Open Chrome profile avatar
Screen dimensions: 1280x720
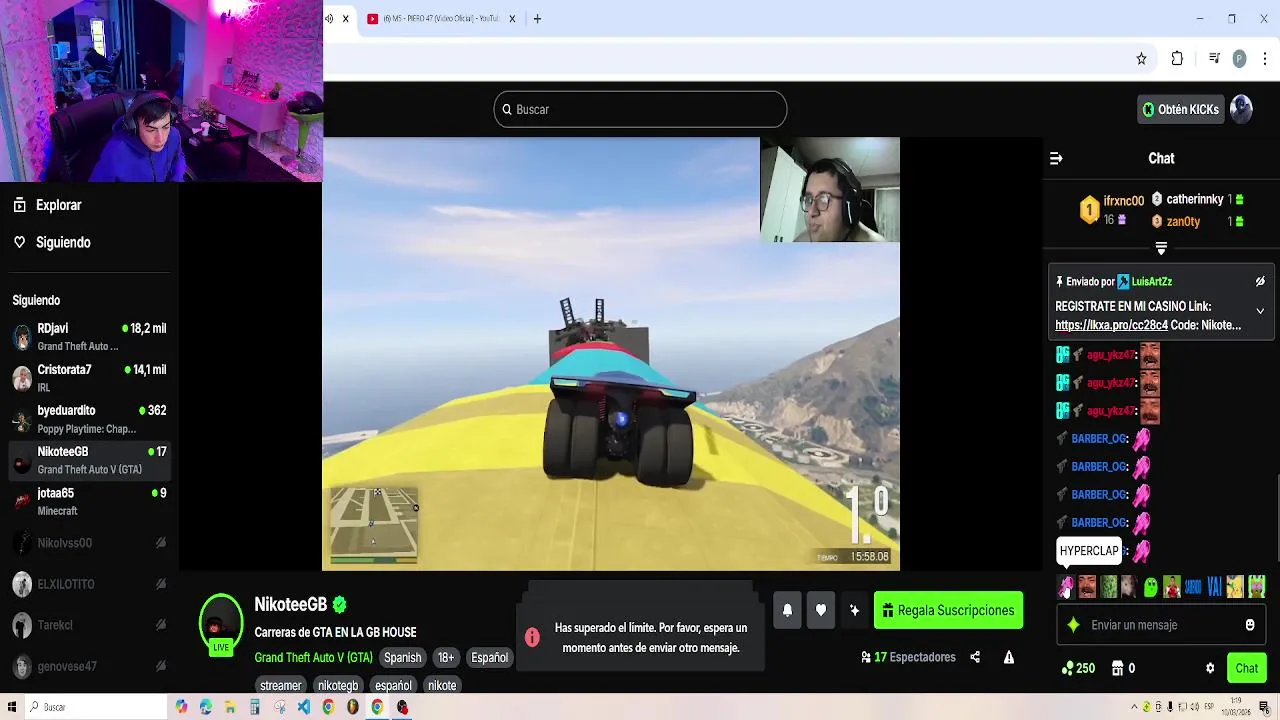coord(1239,59)
